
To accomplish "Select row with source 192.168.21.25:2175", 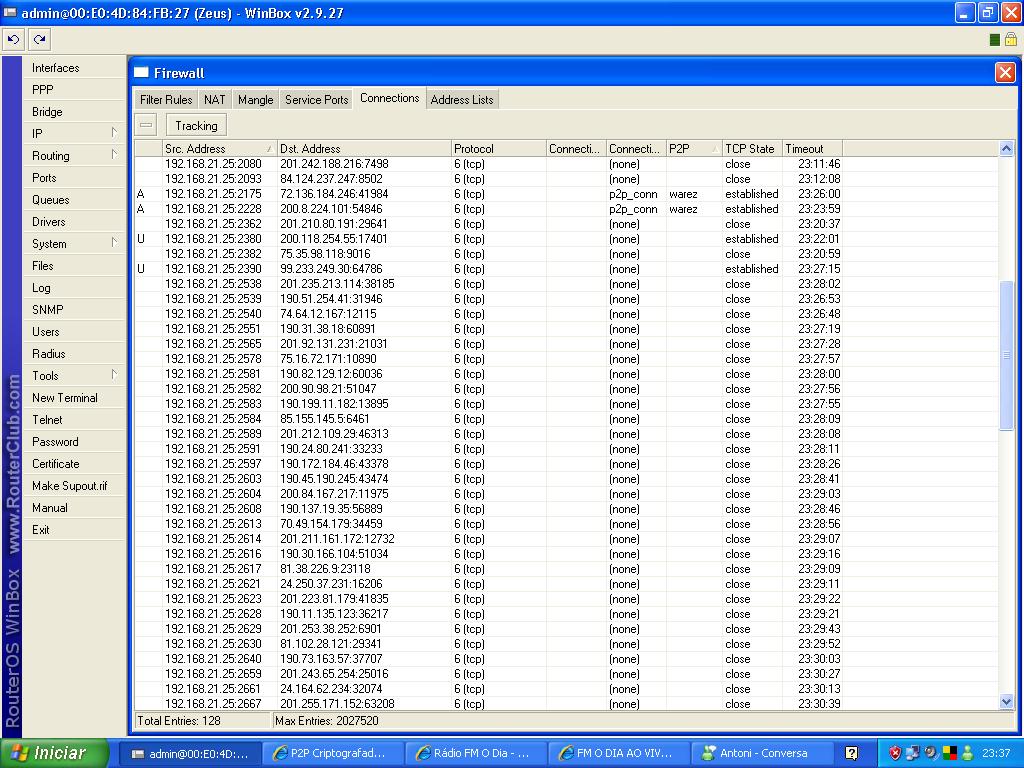I will click(x=567, y=194).
